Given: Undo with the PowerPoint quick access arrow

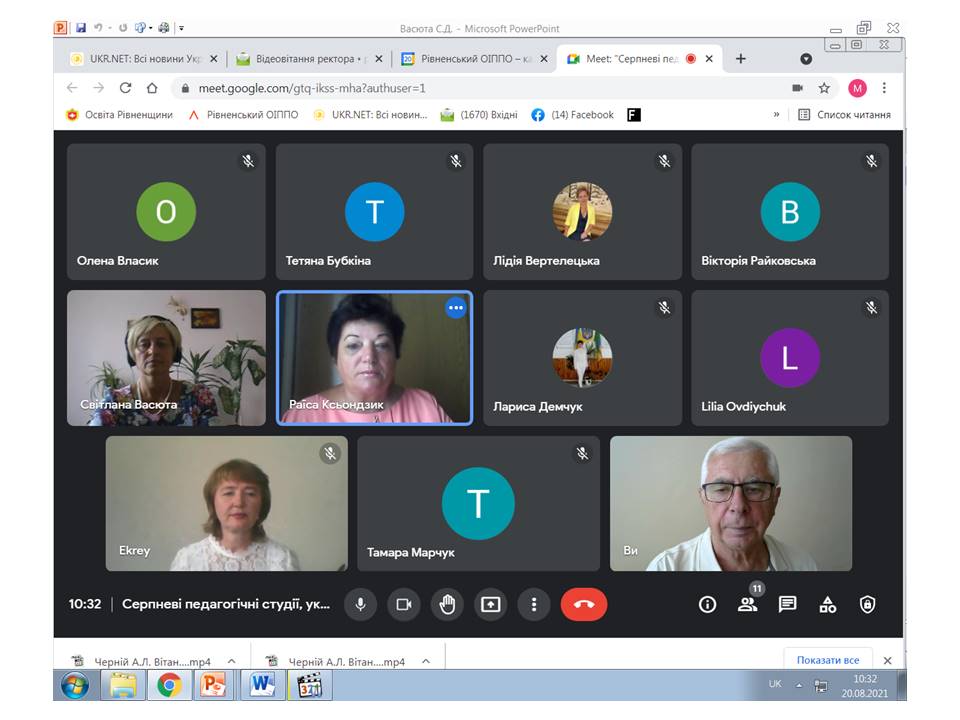Looking at the screenshot, I should point(98,28).
